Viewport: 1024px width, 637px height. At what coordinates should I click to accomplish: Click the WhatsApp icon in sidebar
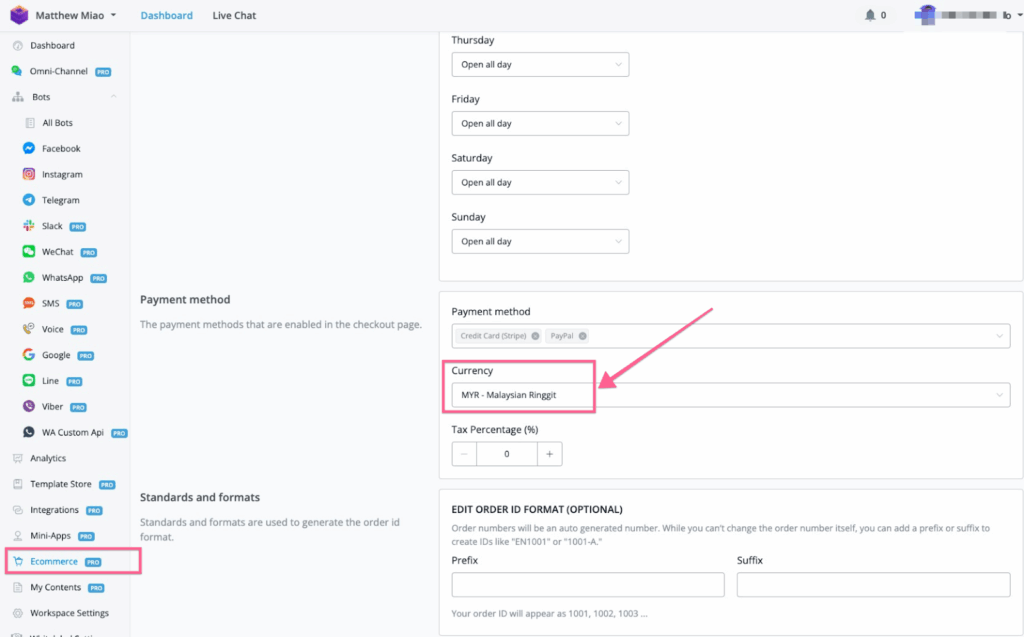point(29,278)
